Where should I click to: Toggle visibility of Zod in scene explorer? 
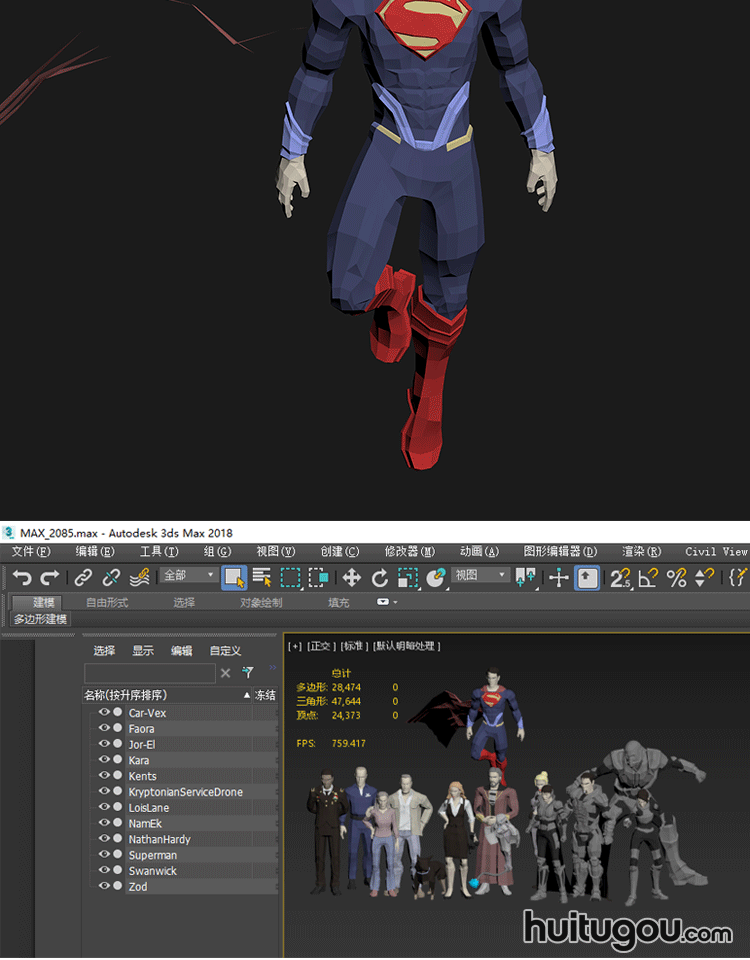(104, 887)
